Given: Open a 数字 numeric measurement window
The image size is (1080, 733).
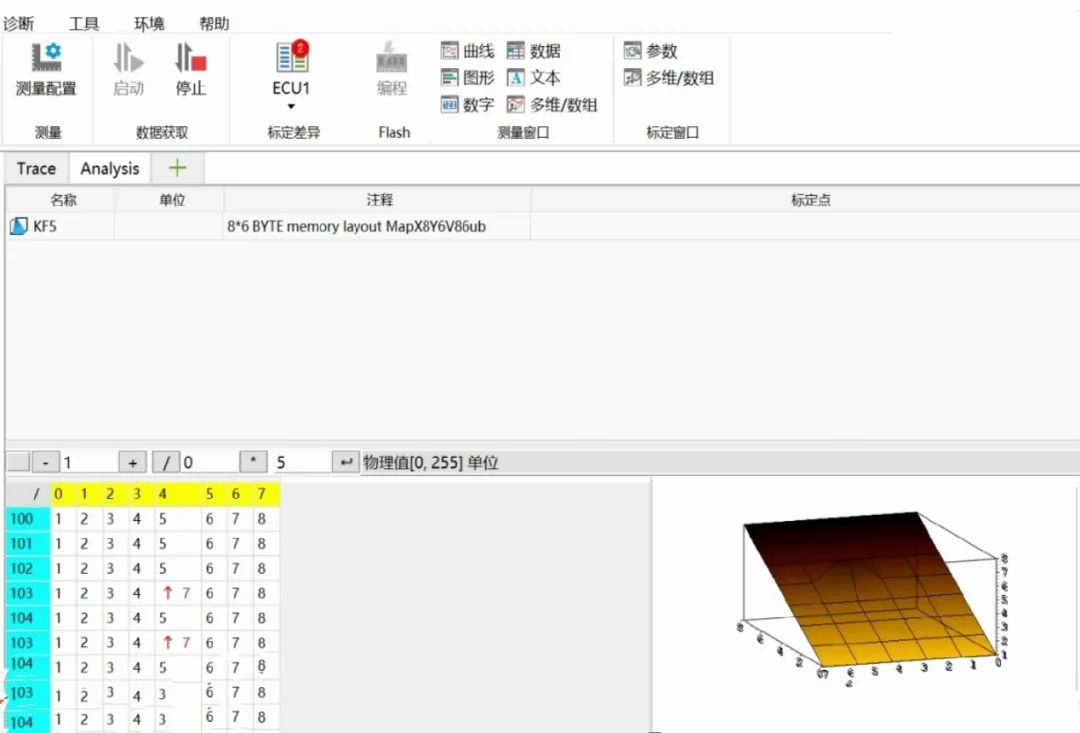Looking at the screenshot, I should 468,105.
